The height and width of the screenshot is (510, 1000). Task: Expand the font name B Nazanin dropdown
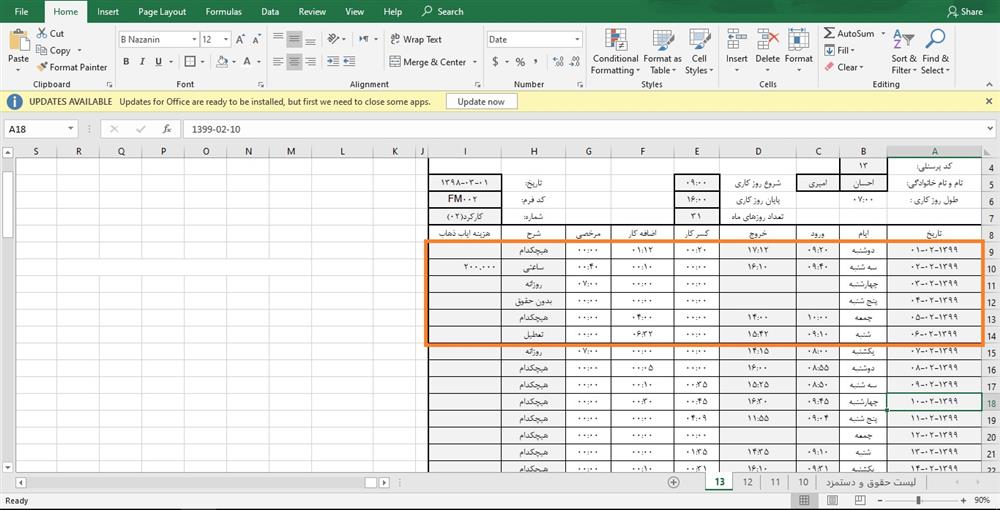pos(193,40)
